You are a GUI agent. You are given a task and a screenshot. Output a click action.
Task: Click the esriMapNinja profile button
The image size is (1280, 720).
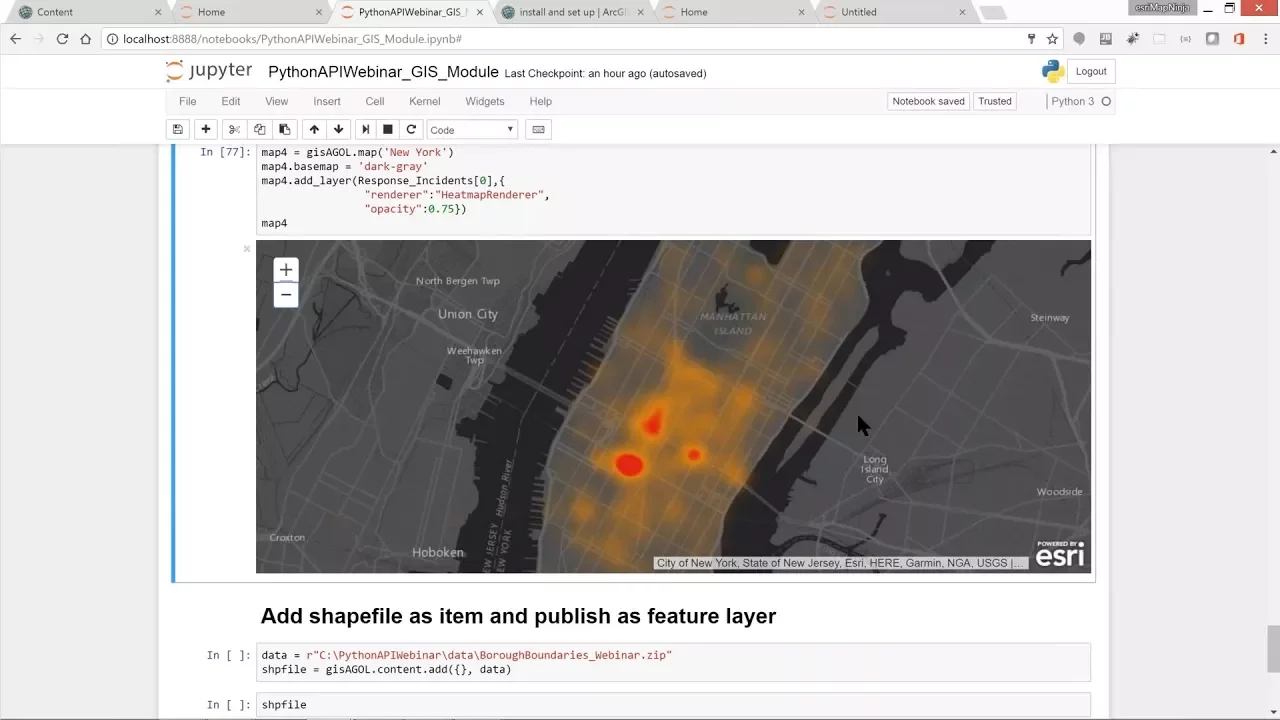coord(1162,7)
